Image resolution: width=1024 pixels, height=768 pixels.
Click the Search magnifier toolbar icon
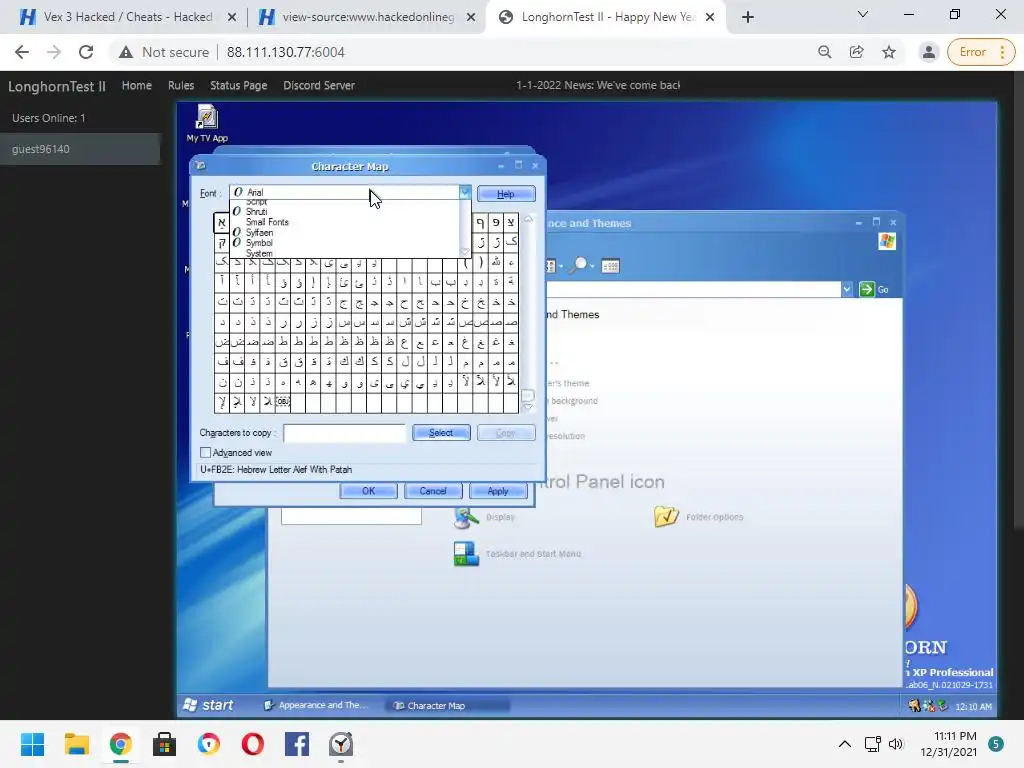[579, 266]
